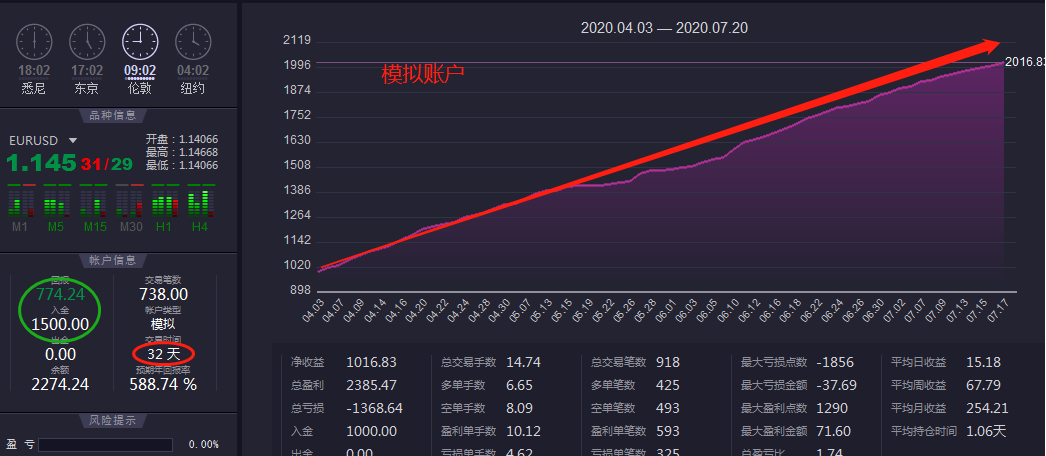Image resolution: width=1046 pixels, height=456 pixels.
Task: Click the 多单手数 value 6.65
Action: point(520,385)
